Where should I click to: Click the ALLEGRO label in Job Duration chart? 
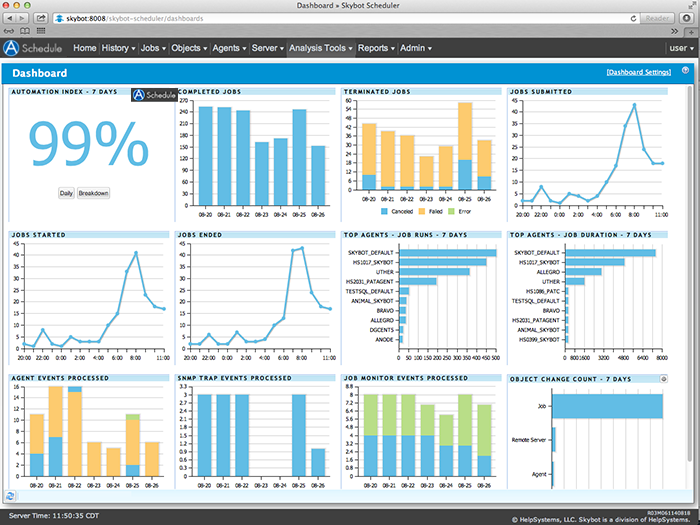point(548,272)
